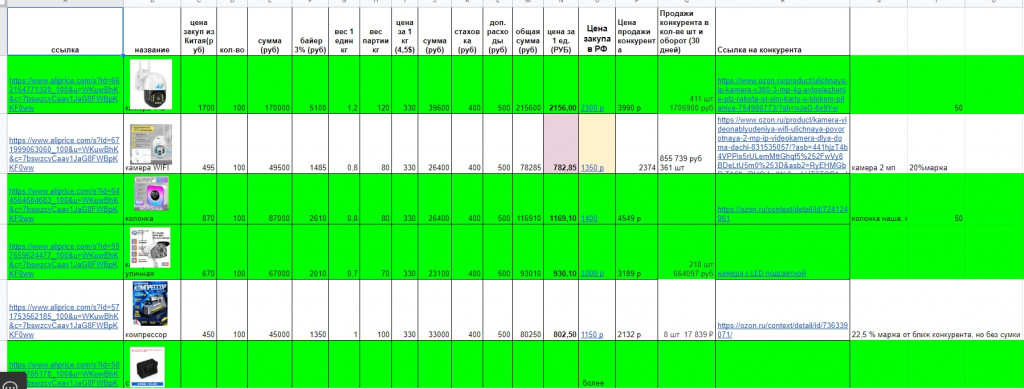Click the '1350 р' price in beige cell

point(592,168)
